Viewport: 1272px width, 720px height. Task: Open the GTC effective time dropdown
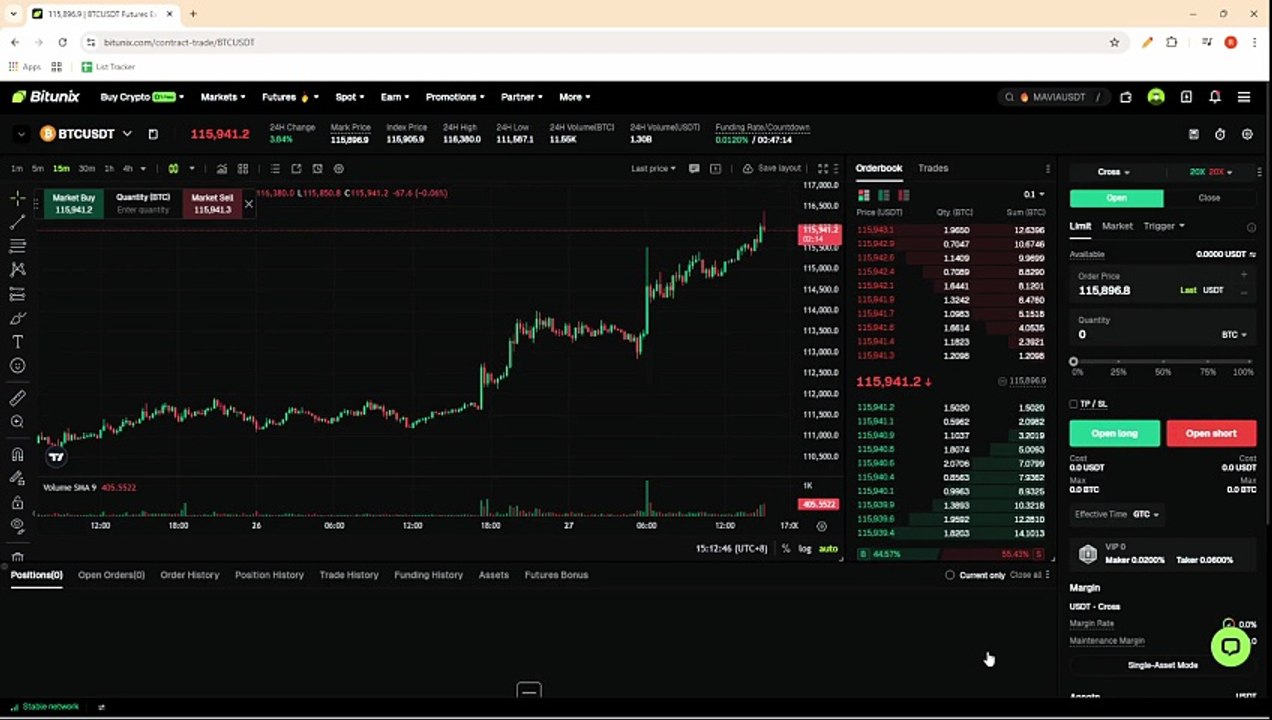coord(1146,515)
